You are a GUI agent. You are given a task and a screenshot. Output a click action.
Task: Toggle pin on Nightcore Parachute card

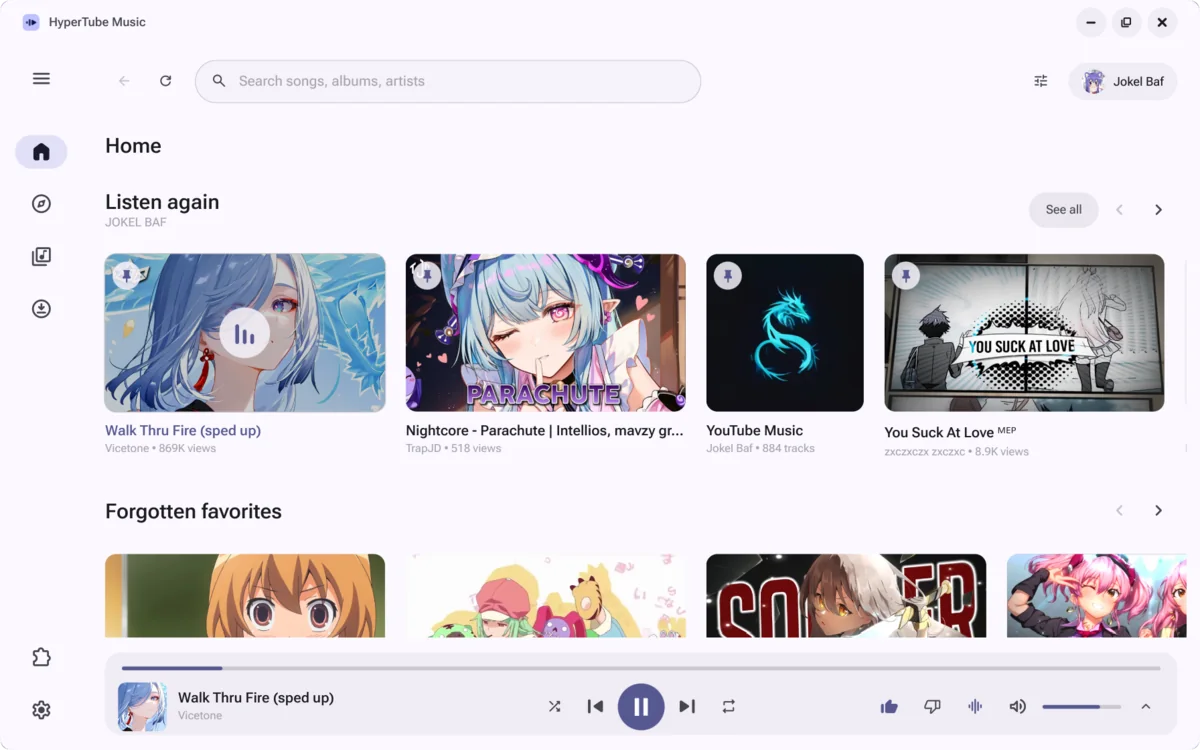427,275
